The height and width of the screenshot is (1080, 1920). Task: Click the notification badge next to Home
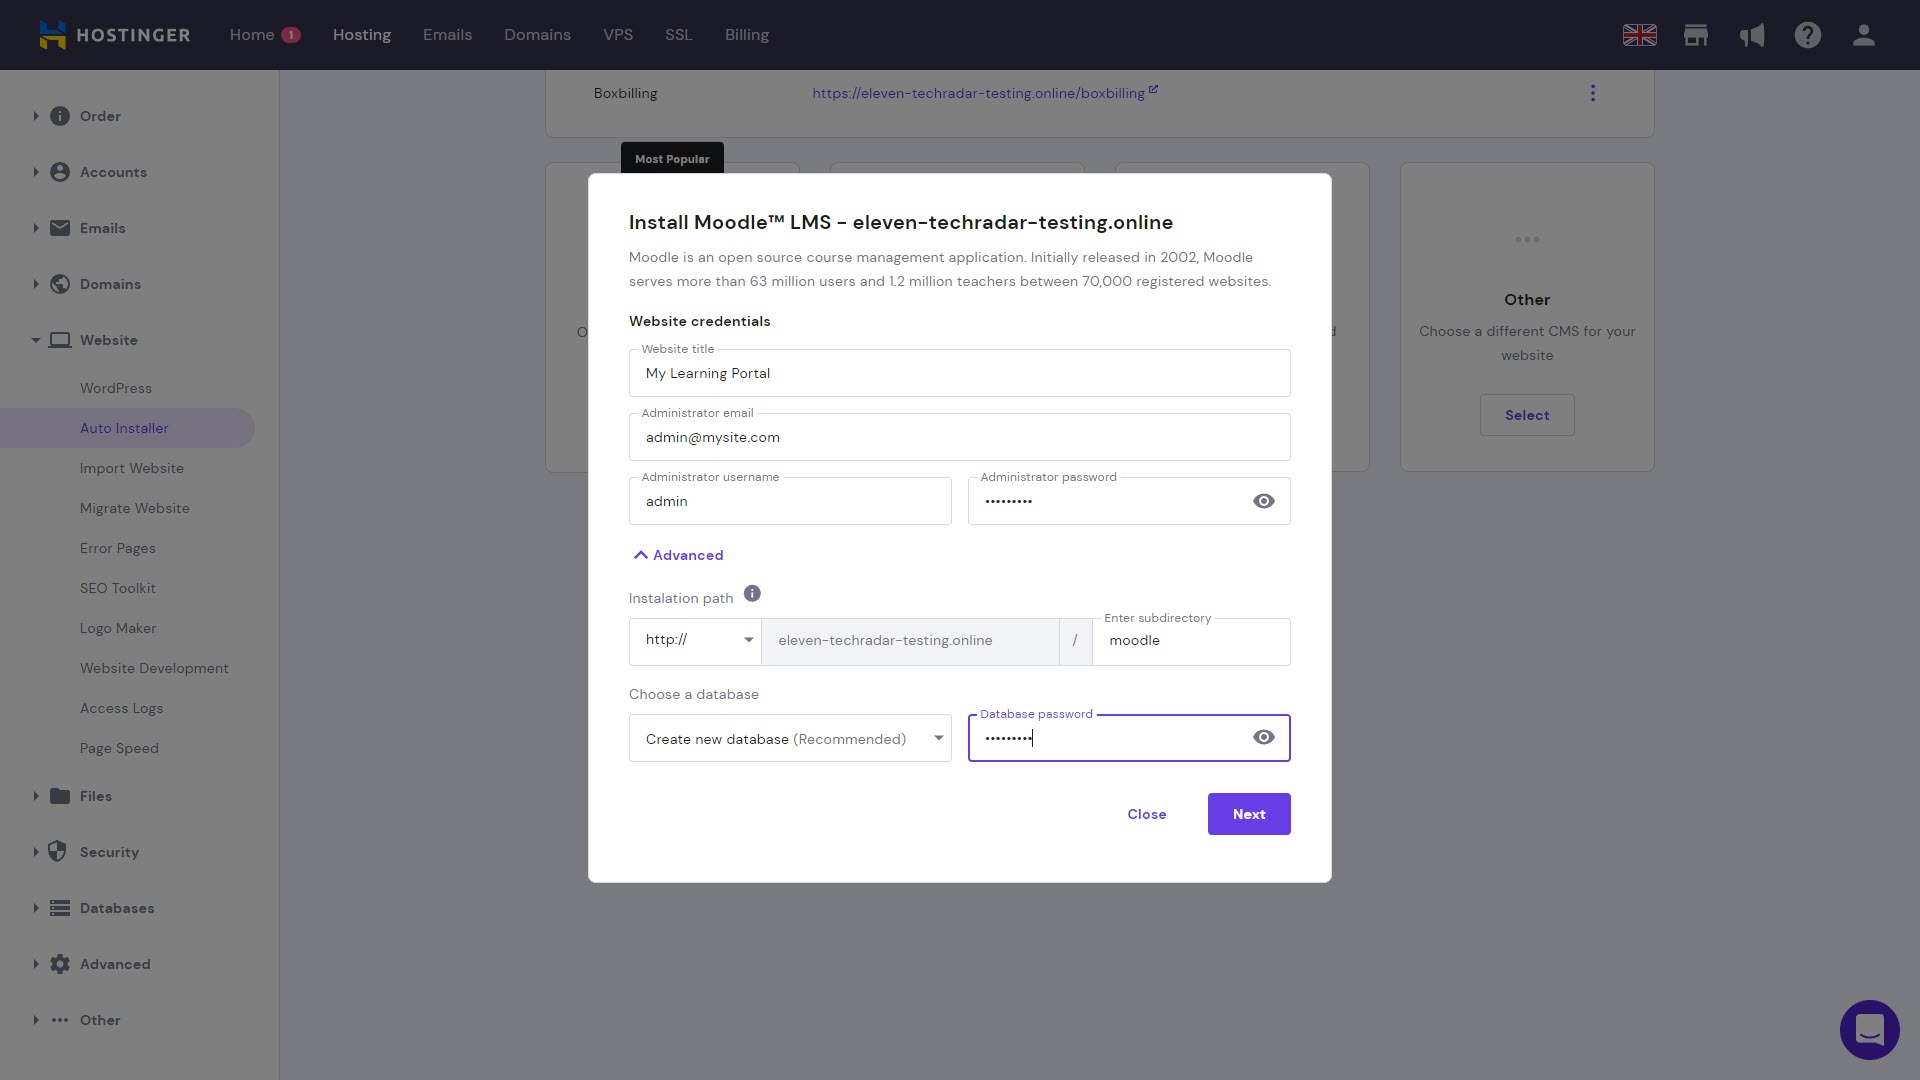point(291,35)
